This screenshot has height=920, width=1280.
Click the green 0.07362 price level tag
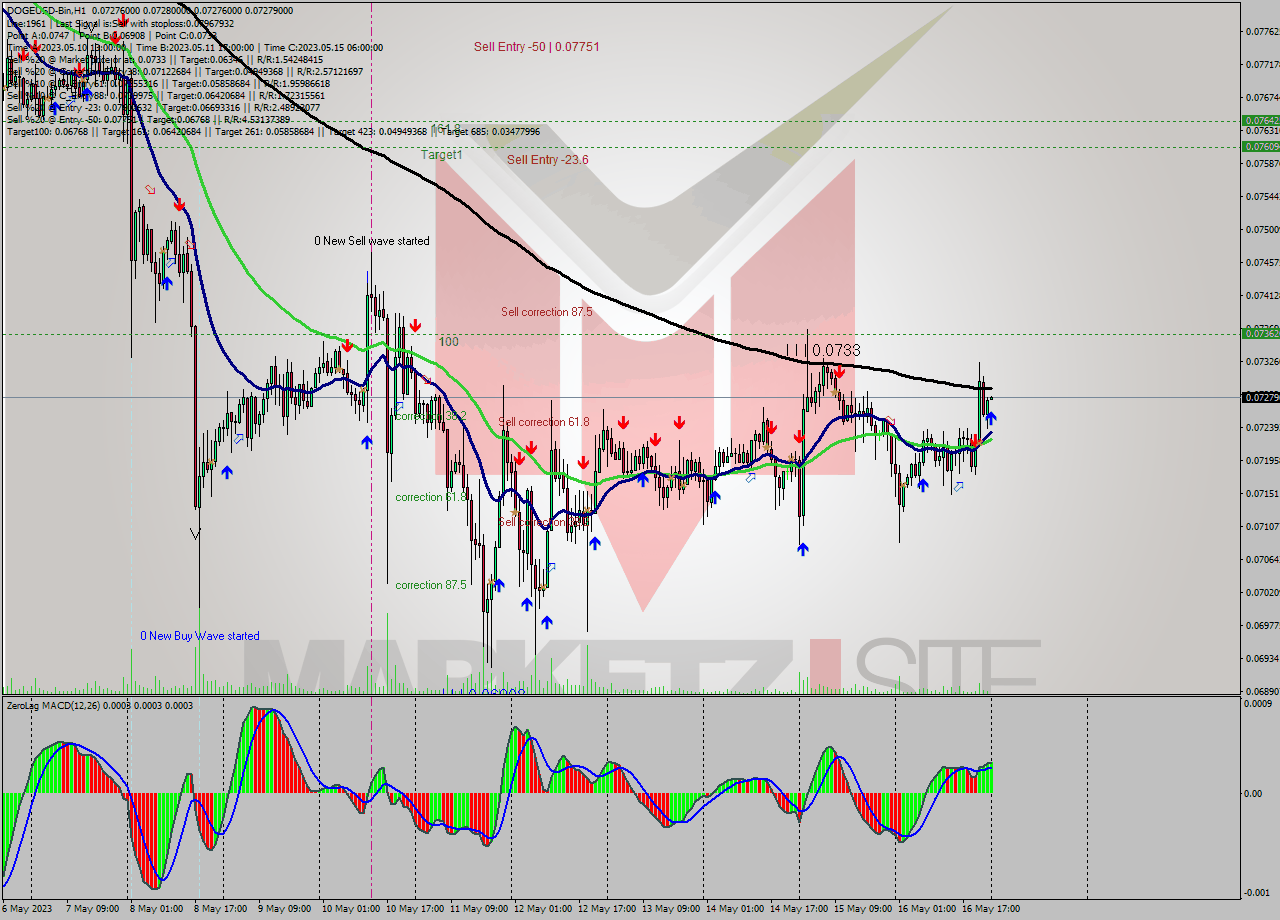1260,333
